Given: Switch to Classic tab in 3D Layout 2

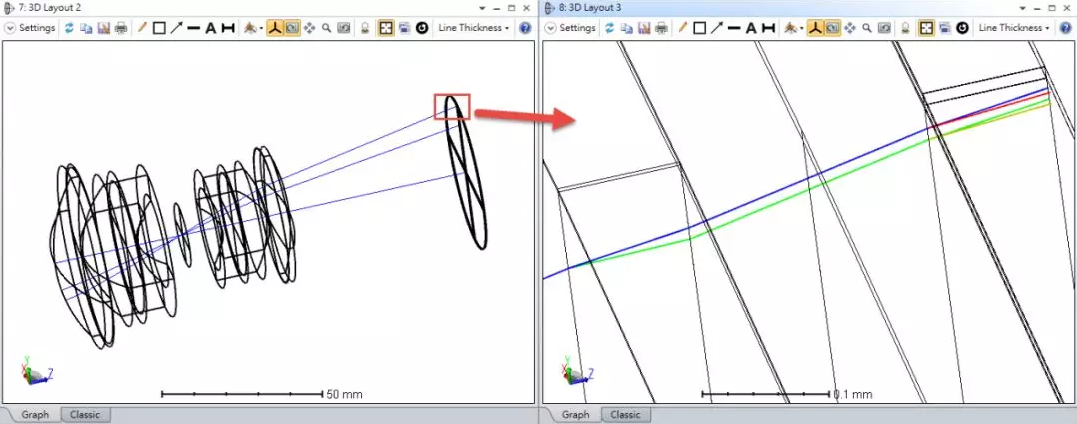Looking at the screenshot, I should click(85, 414).
